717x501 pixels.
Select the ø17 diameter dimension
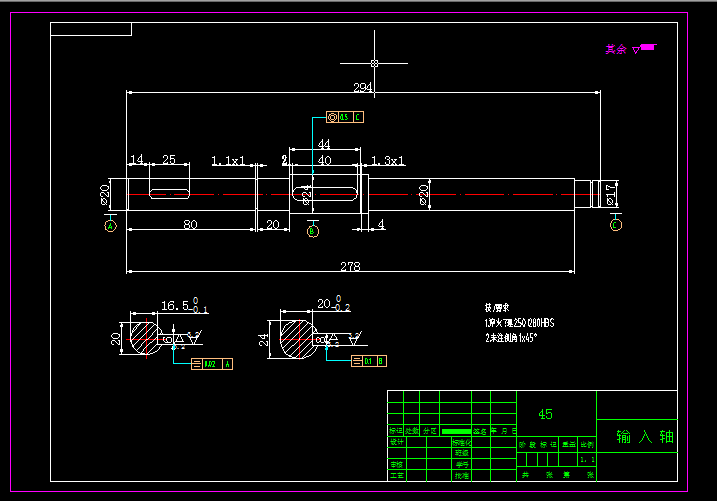coord(610,195)
